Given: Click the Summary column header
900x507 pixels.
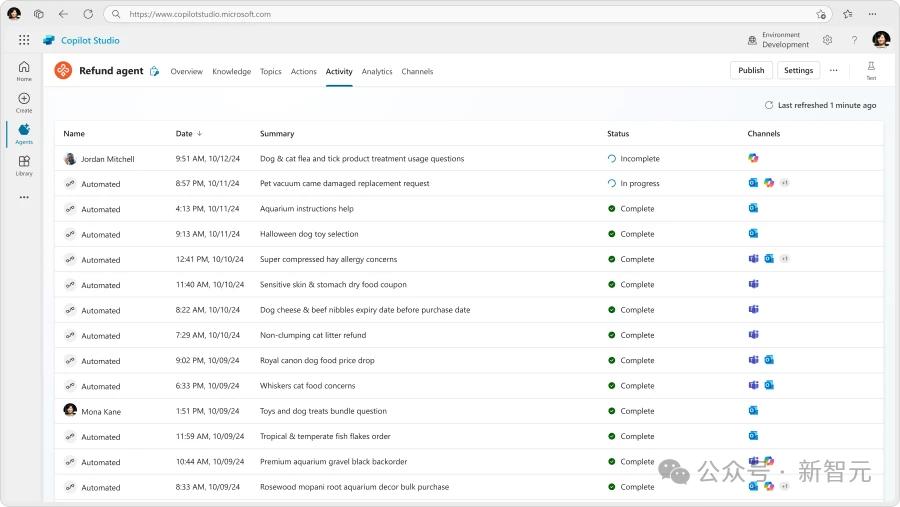Looking at the screenshot, I should click(277, 133).
